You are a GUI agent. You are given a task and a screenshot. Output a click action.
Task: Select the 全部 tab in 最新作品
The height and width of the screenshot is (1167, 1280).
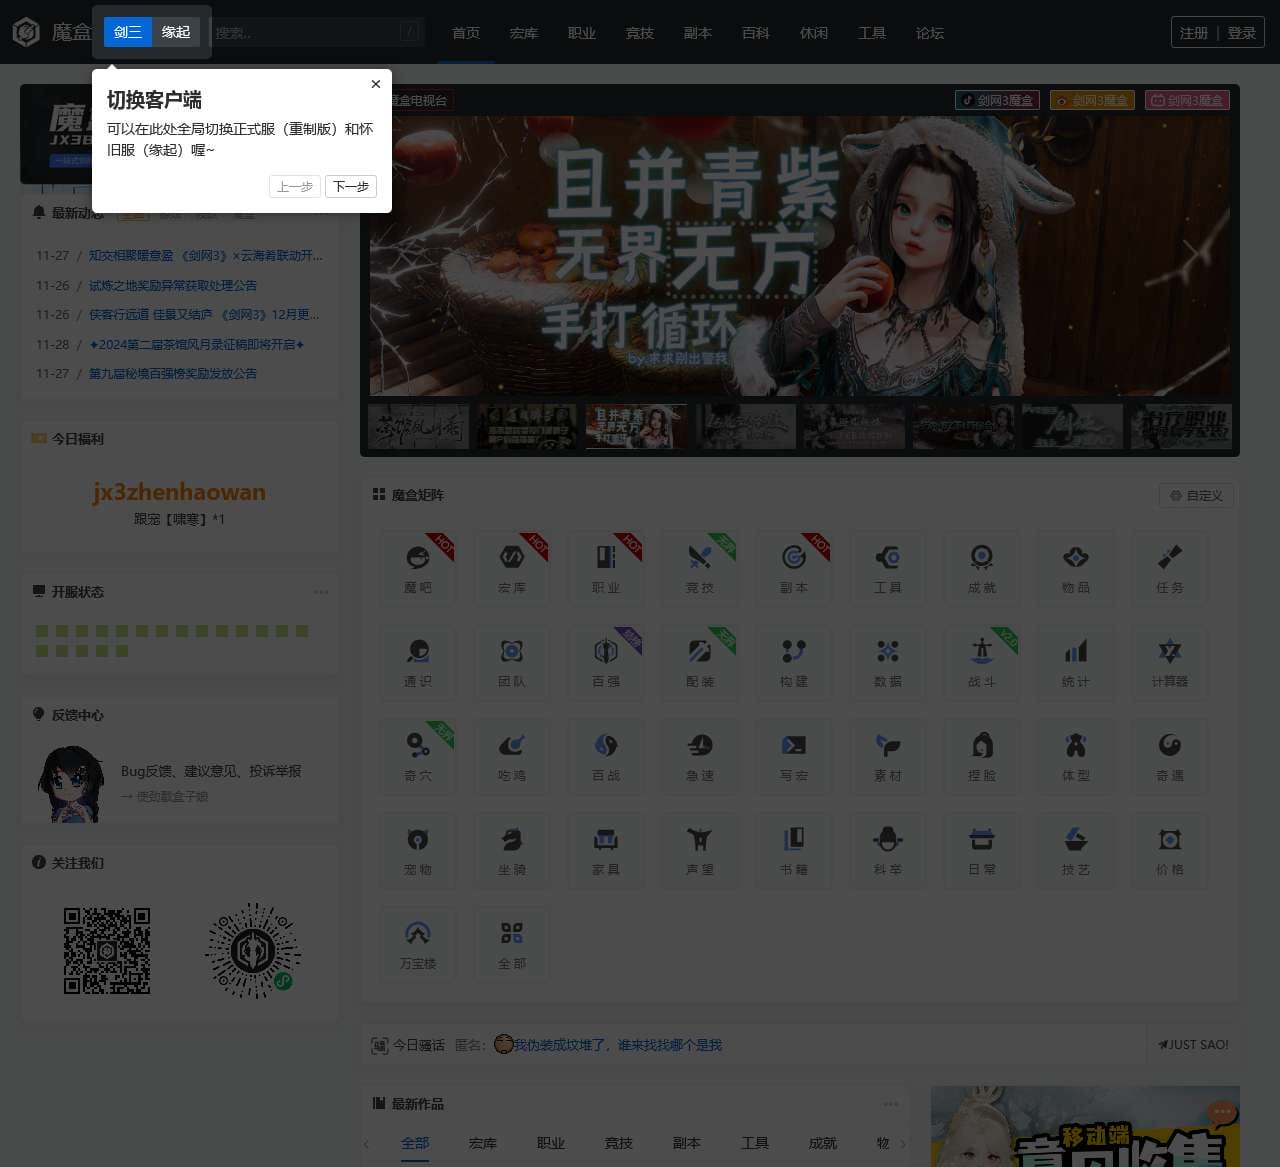[415, 1143]
